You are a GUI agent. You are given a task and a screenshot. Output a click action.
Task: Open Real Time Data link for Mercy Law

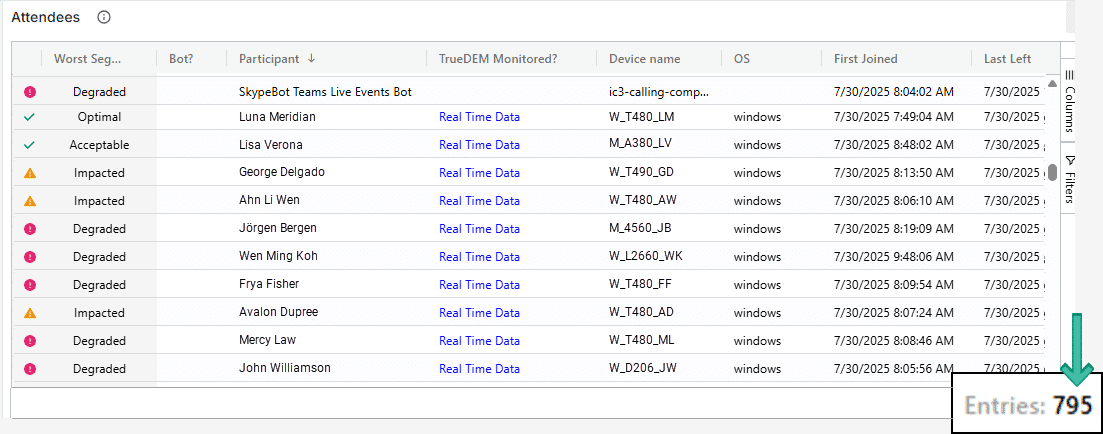[479, 341]
